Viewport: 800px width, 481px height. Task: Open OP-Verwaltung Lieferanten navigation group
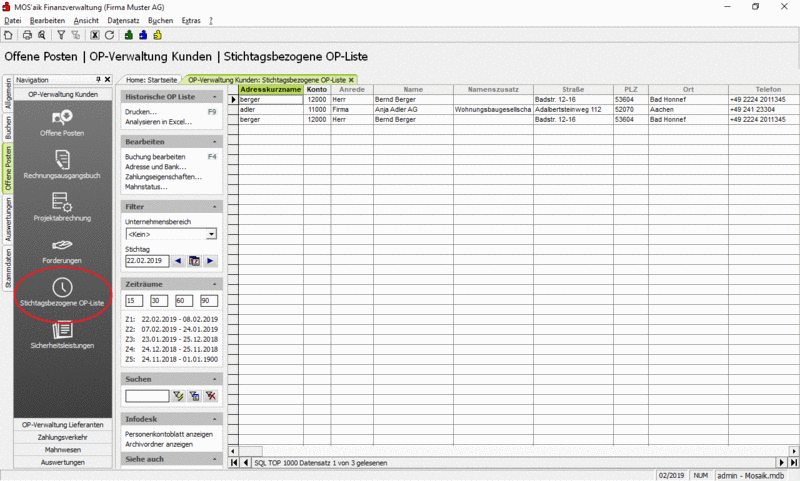click(63, 425)
